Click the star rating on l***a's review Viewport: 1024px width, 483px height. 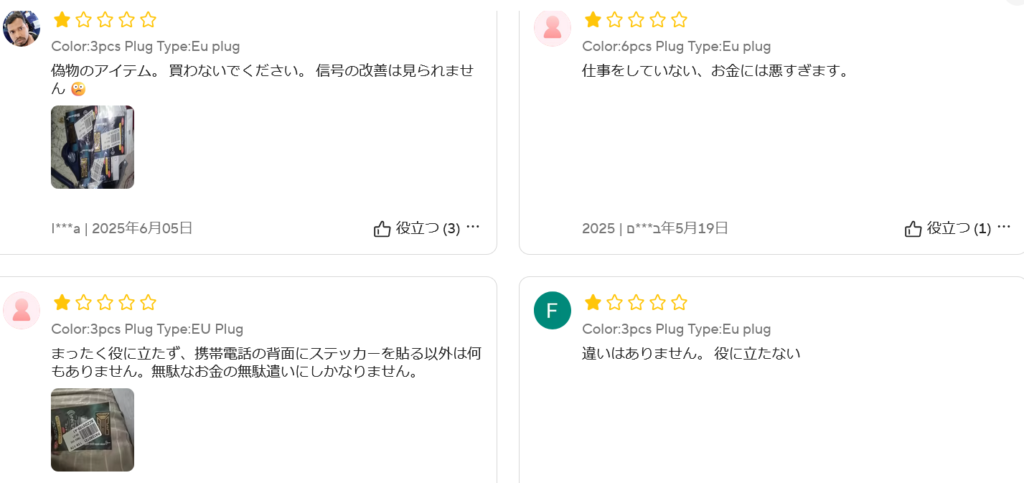(x=105, y=19)
